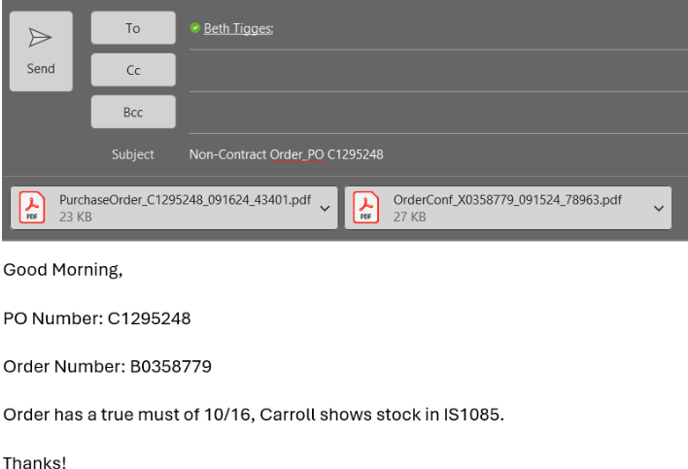Open the To recipients picker

click(133, 28)
